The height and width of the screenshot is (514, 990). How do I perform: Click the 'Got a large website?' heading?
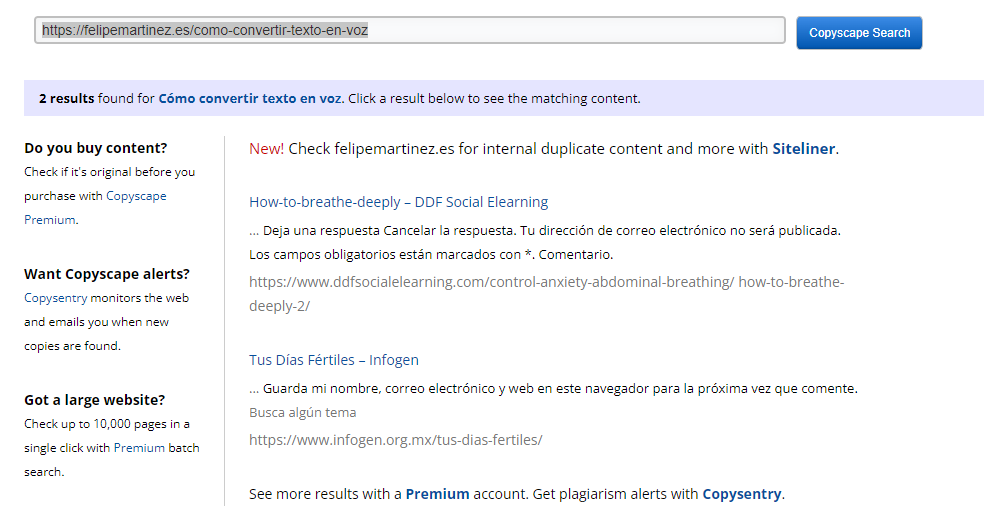(x=94, y=400)
